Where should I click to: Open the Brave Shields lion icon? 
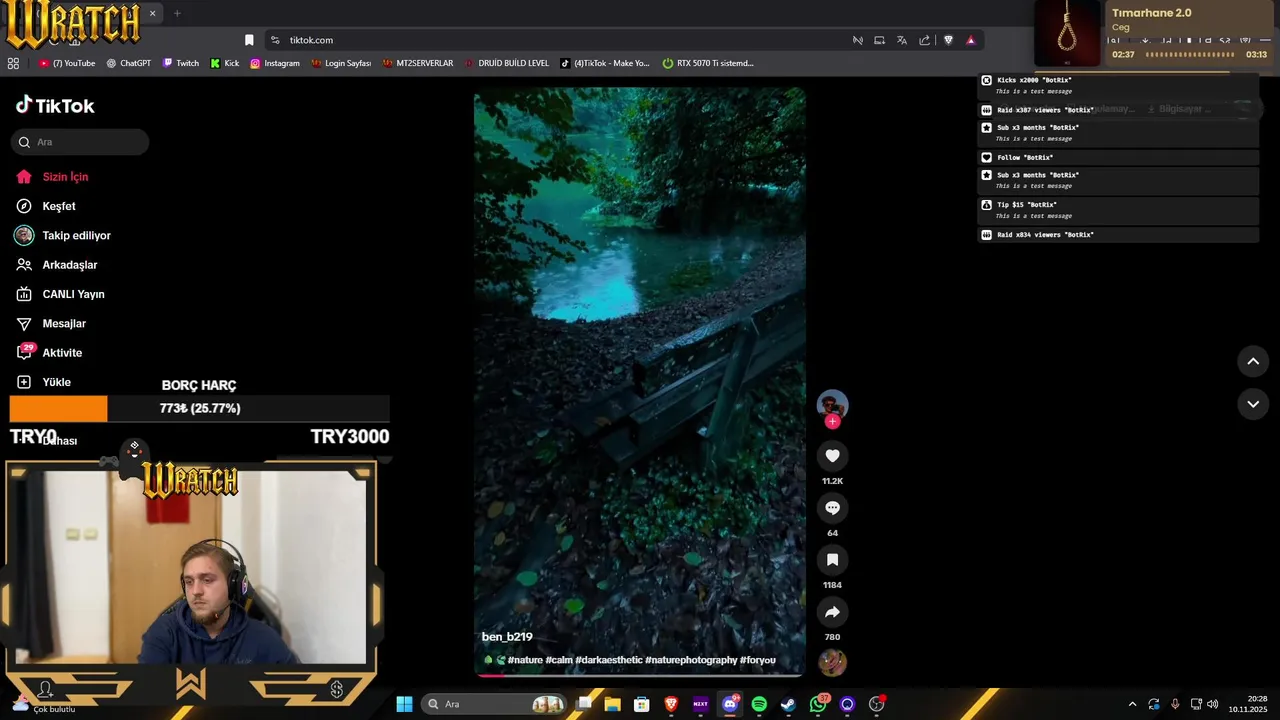pos(948,40)
